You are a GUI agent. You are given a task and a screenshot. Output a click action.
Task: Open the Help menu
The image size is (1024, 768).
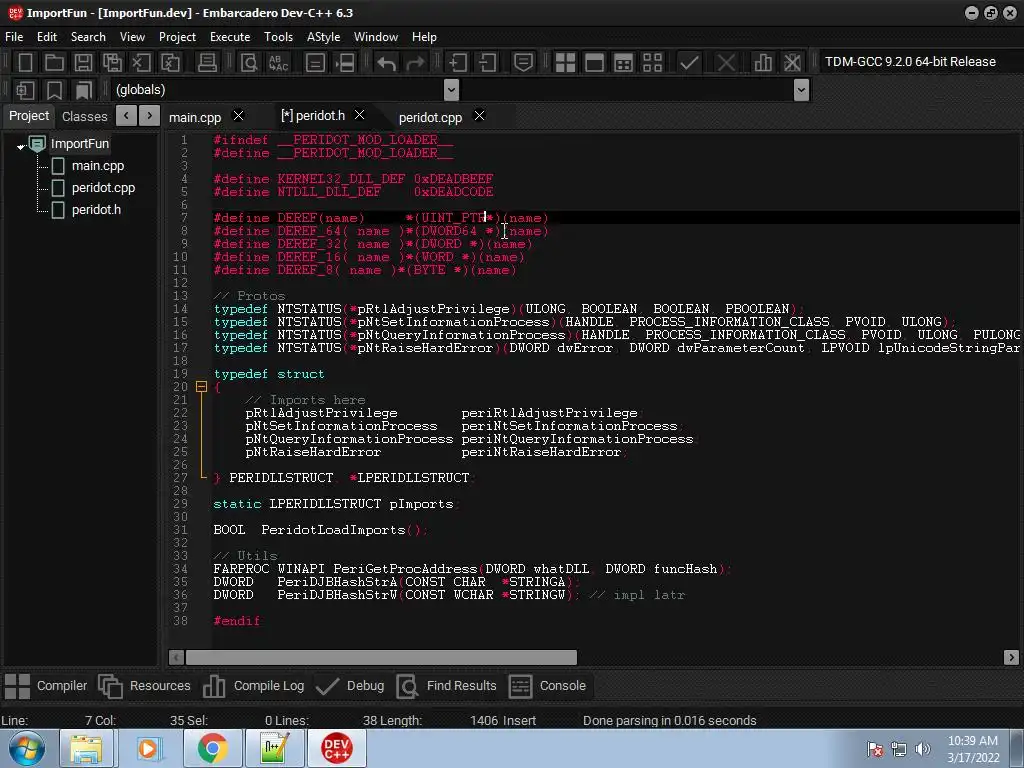(x=424, y=37)
